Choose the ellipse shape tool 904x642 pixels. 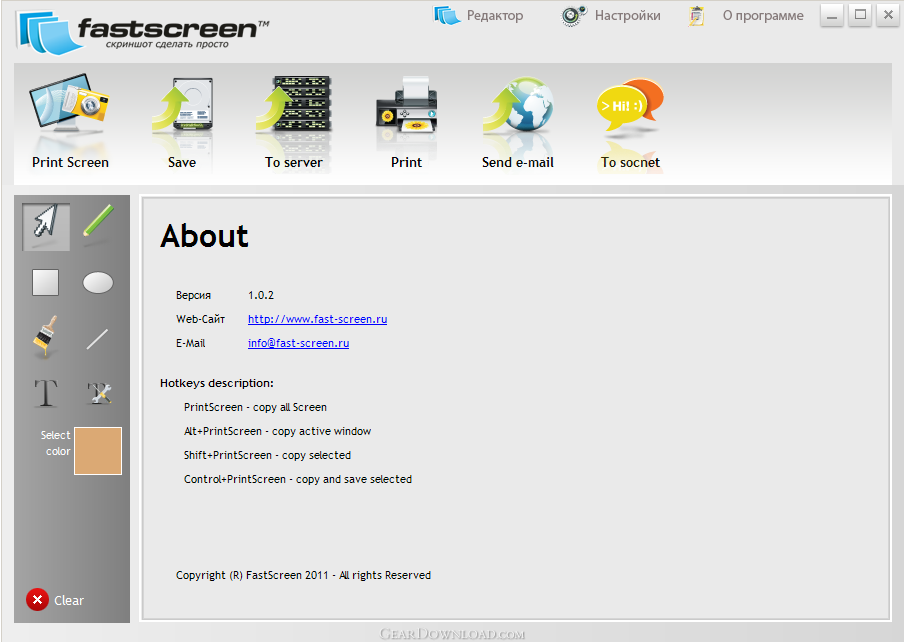click(x=98, y=283)
